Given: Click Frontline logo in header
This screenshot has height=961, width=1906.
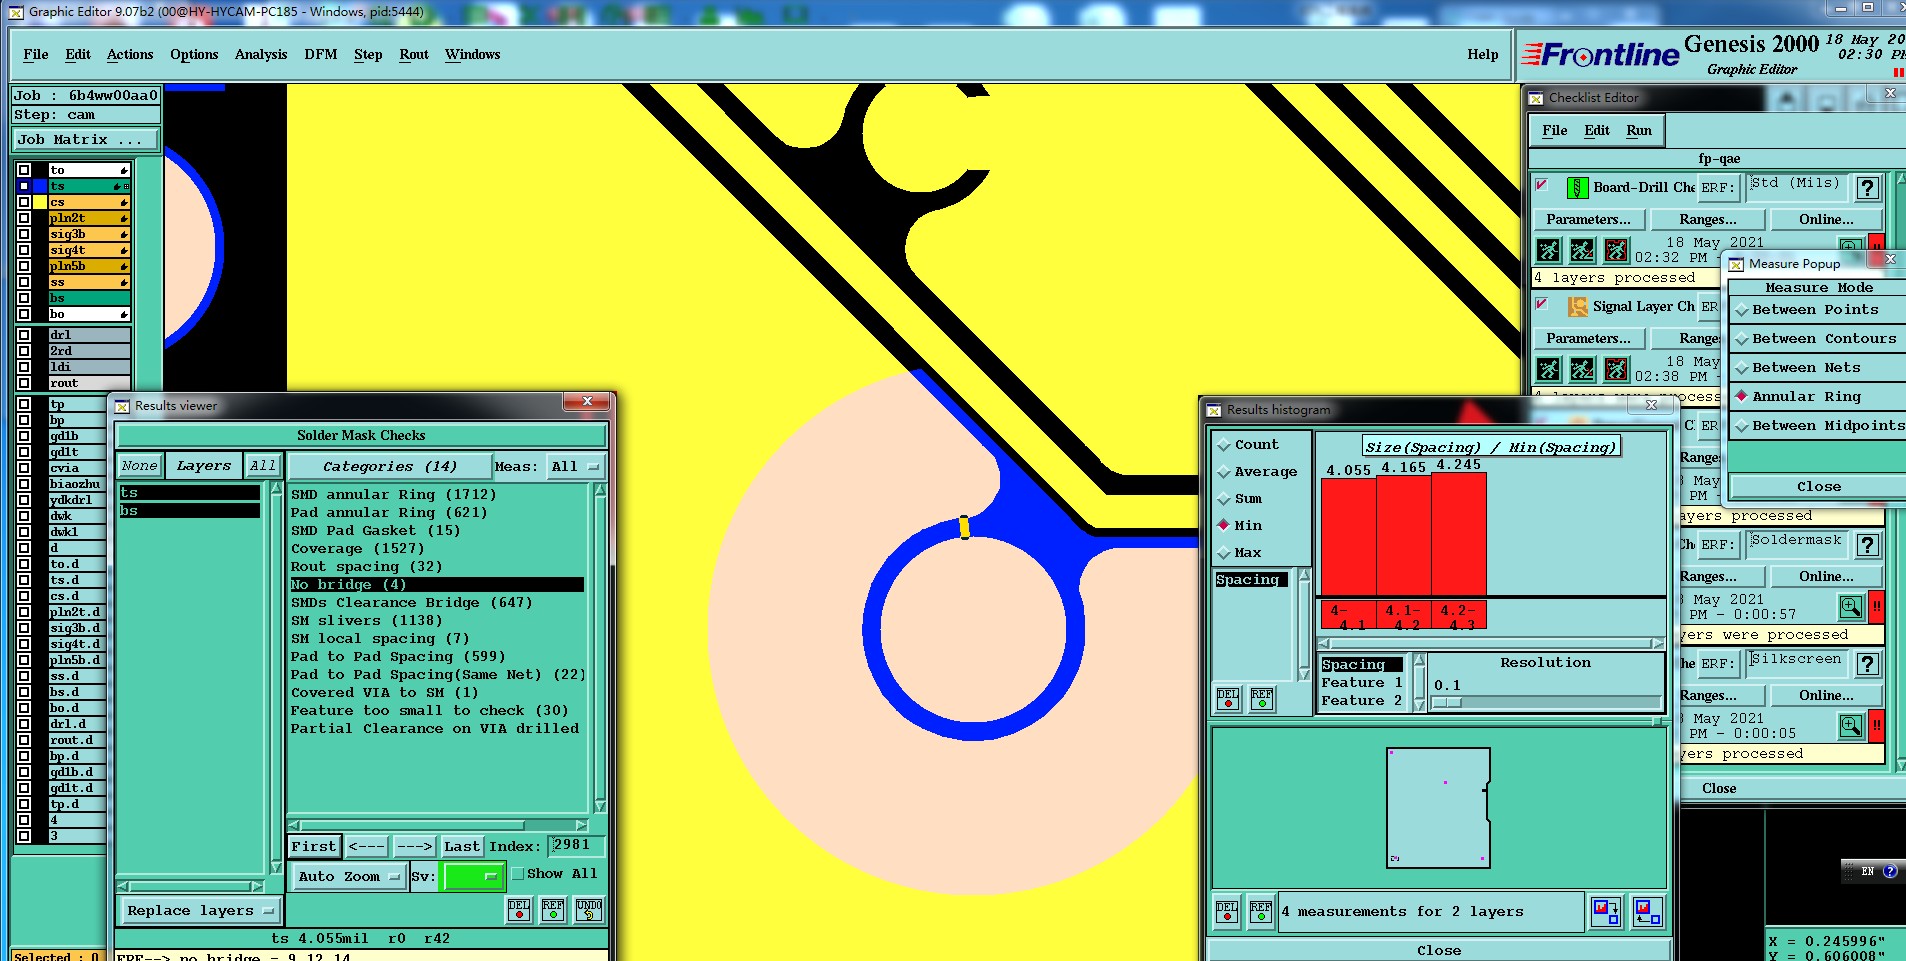Looking at the screenshot, I should click(1600, 55).
